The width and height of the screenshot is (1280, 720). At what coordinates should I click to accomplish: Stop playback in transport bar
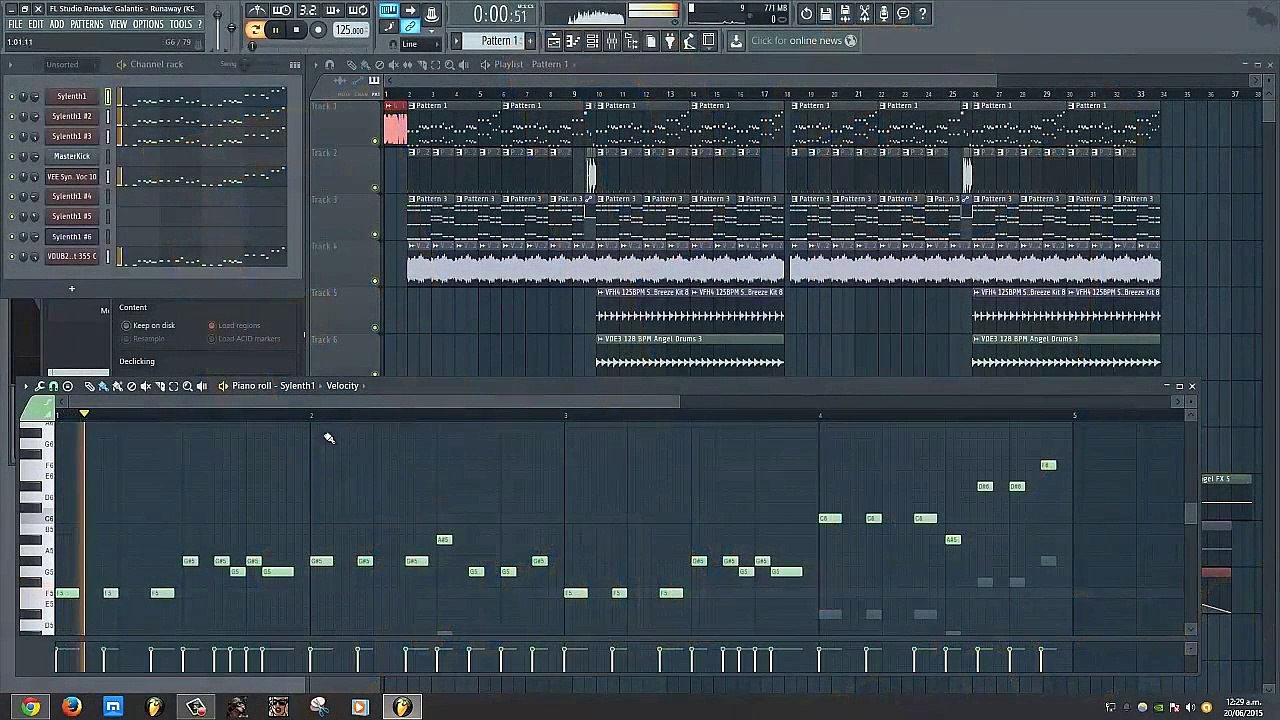[296, 30]
